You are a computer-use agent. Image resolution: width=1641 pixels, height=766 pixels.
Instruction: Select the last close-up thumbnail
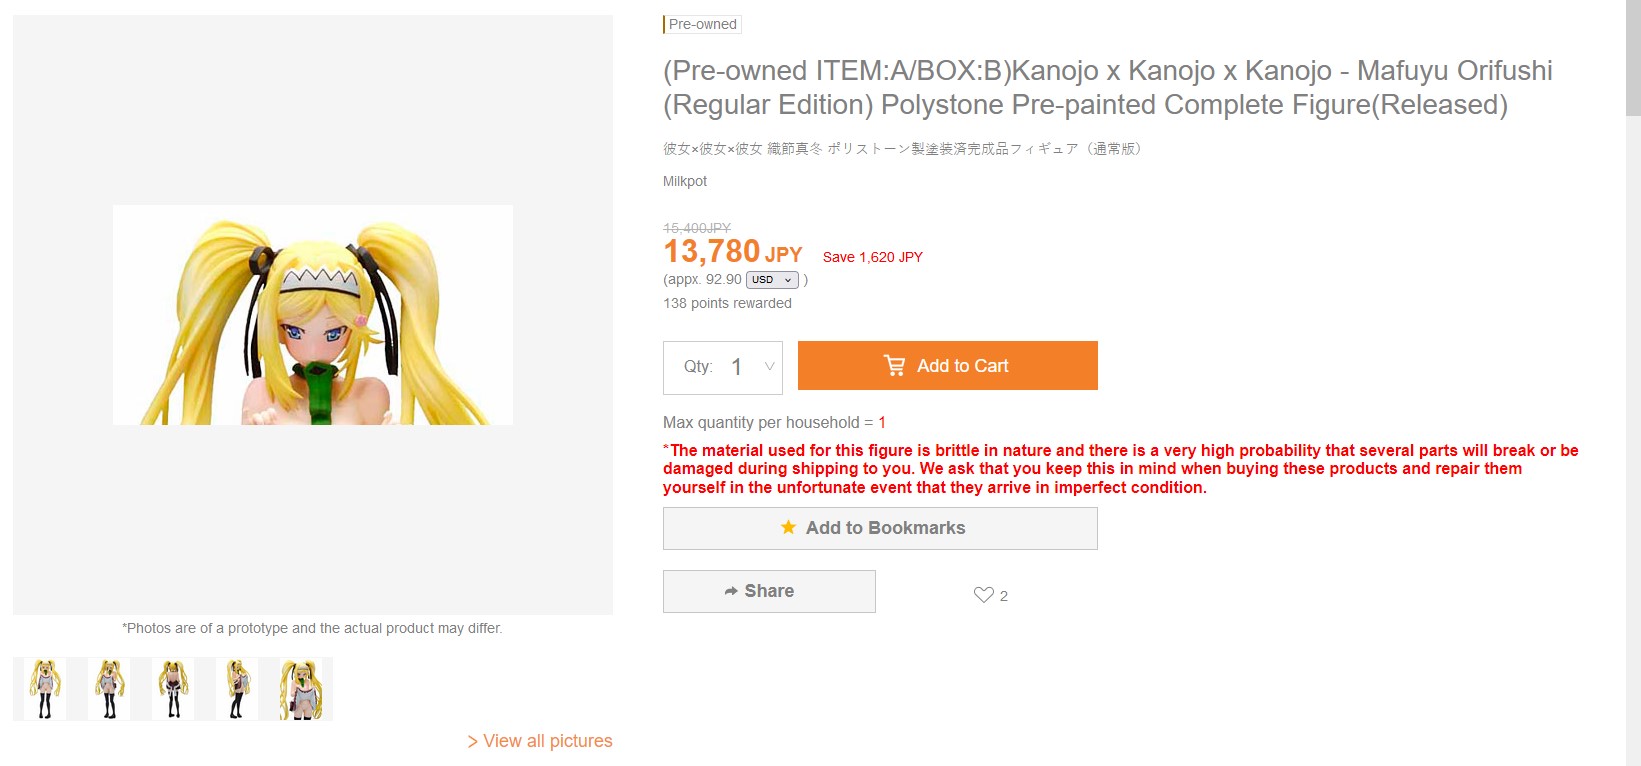(301, 689)
